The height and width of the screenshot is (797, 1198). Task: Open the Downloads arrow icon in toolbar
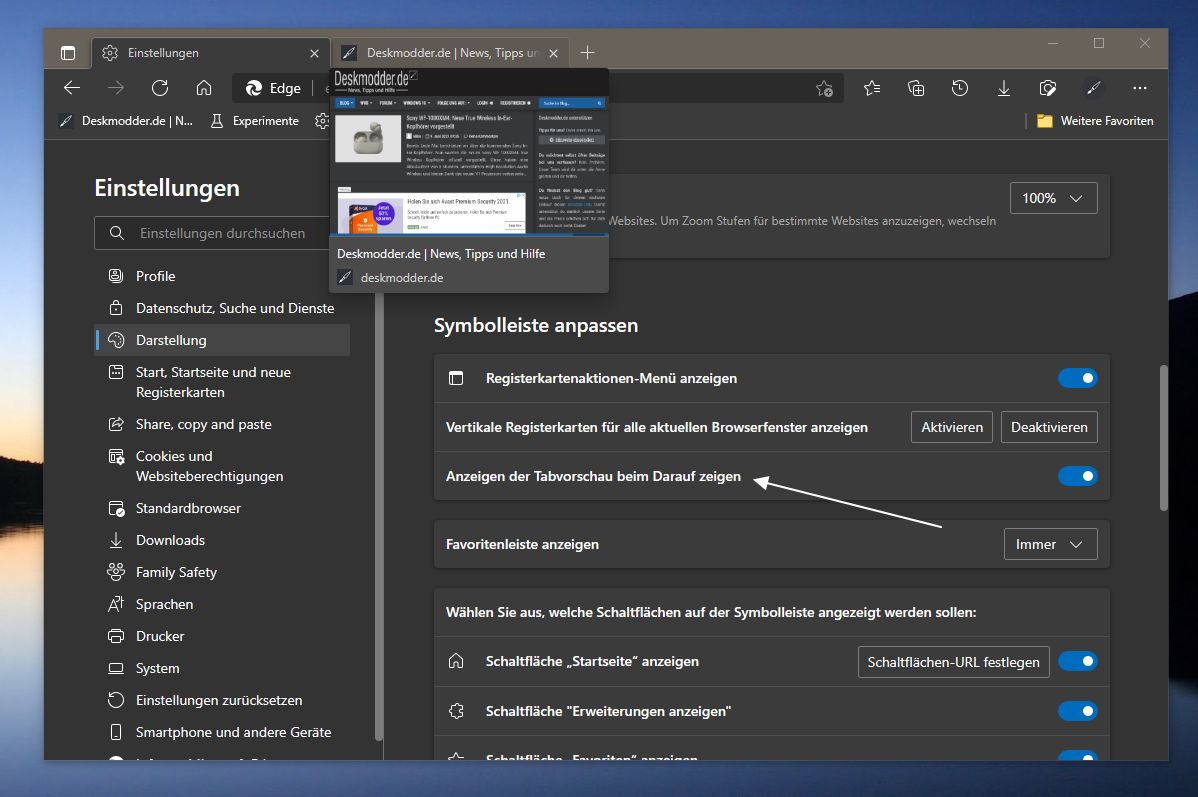1004,89
